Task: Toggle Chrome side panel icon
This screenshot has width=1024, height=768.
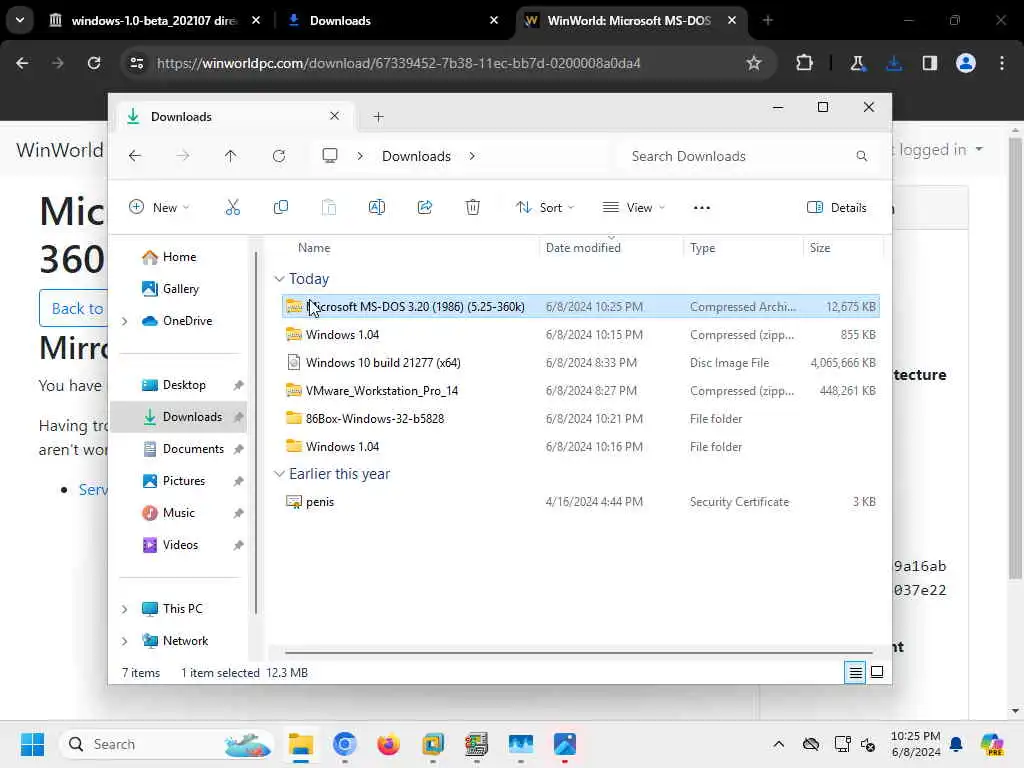Action: click(929, 63)
